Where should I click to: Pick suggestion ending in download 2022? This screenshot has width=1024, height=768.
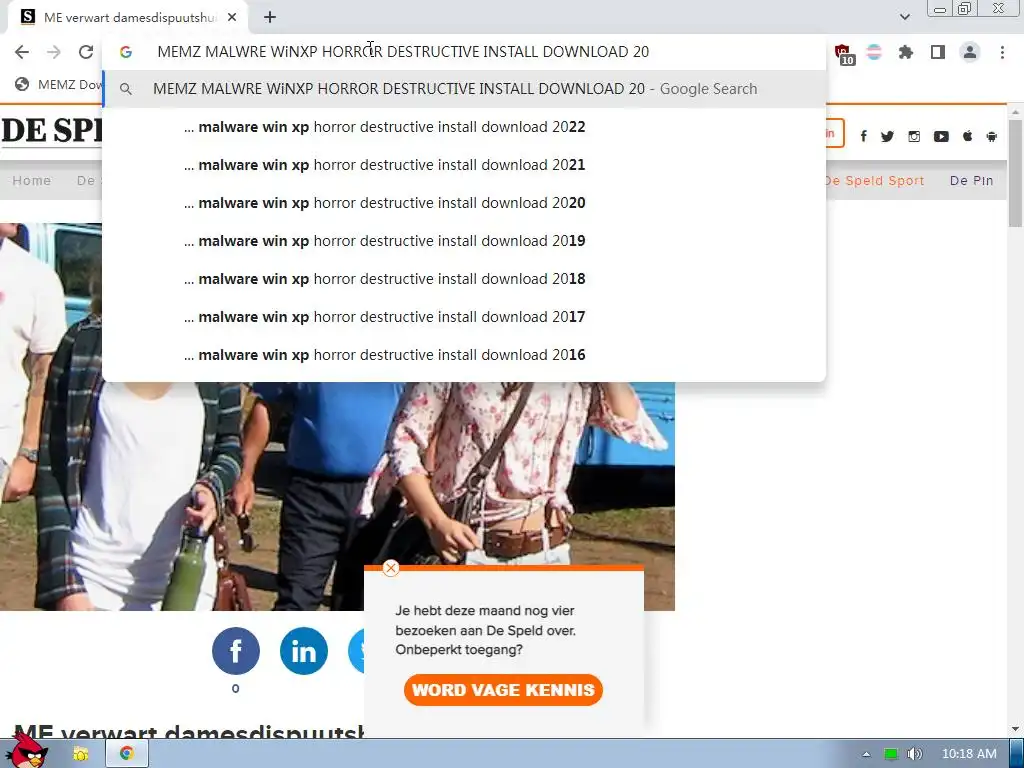[x=464, y=127]
